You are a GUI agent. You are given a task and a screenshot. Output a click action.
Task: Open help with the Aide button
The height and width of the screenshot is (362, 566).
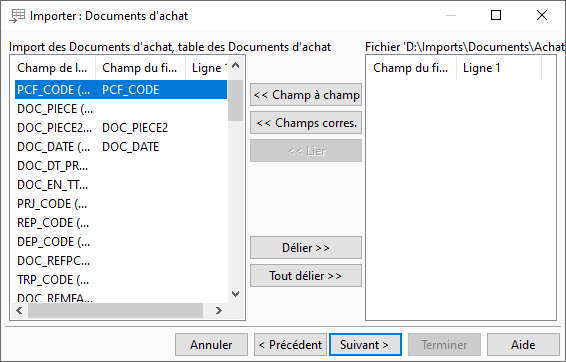point(523,345)
